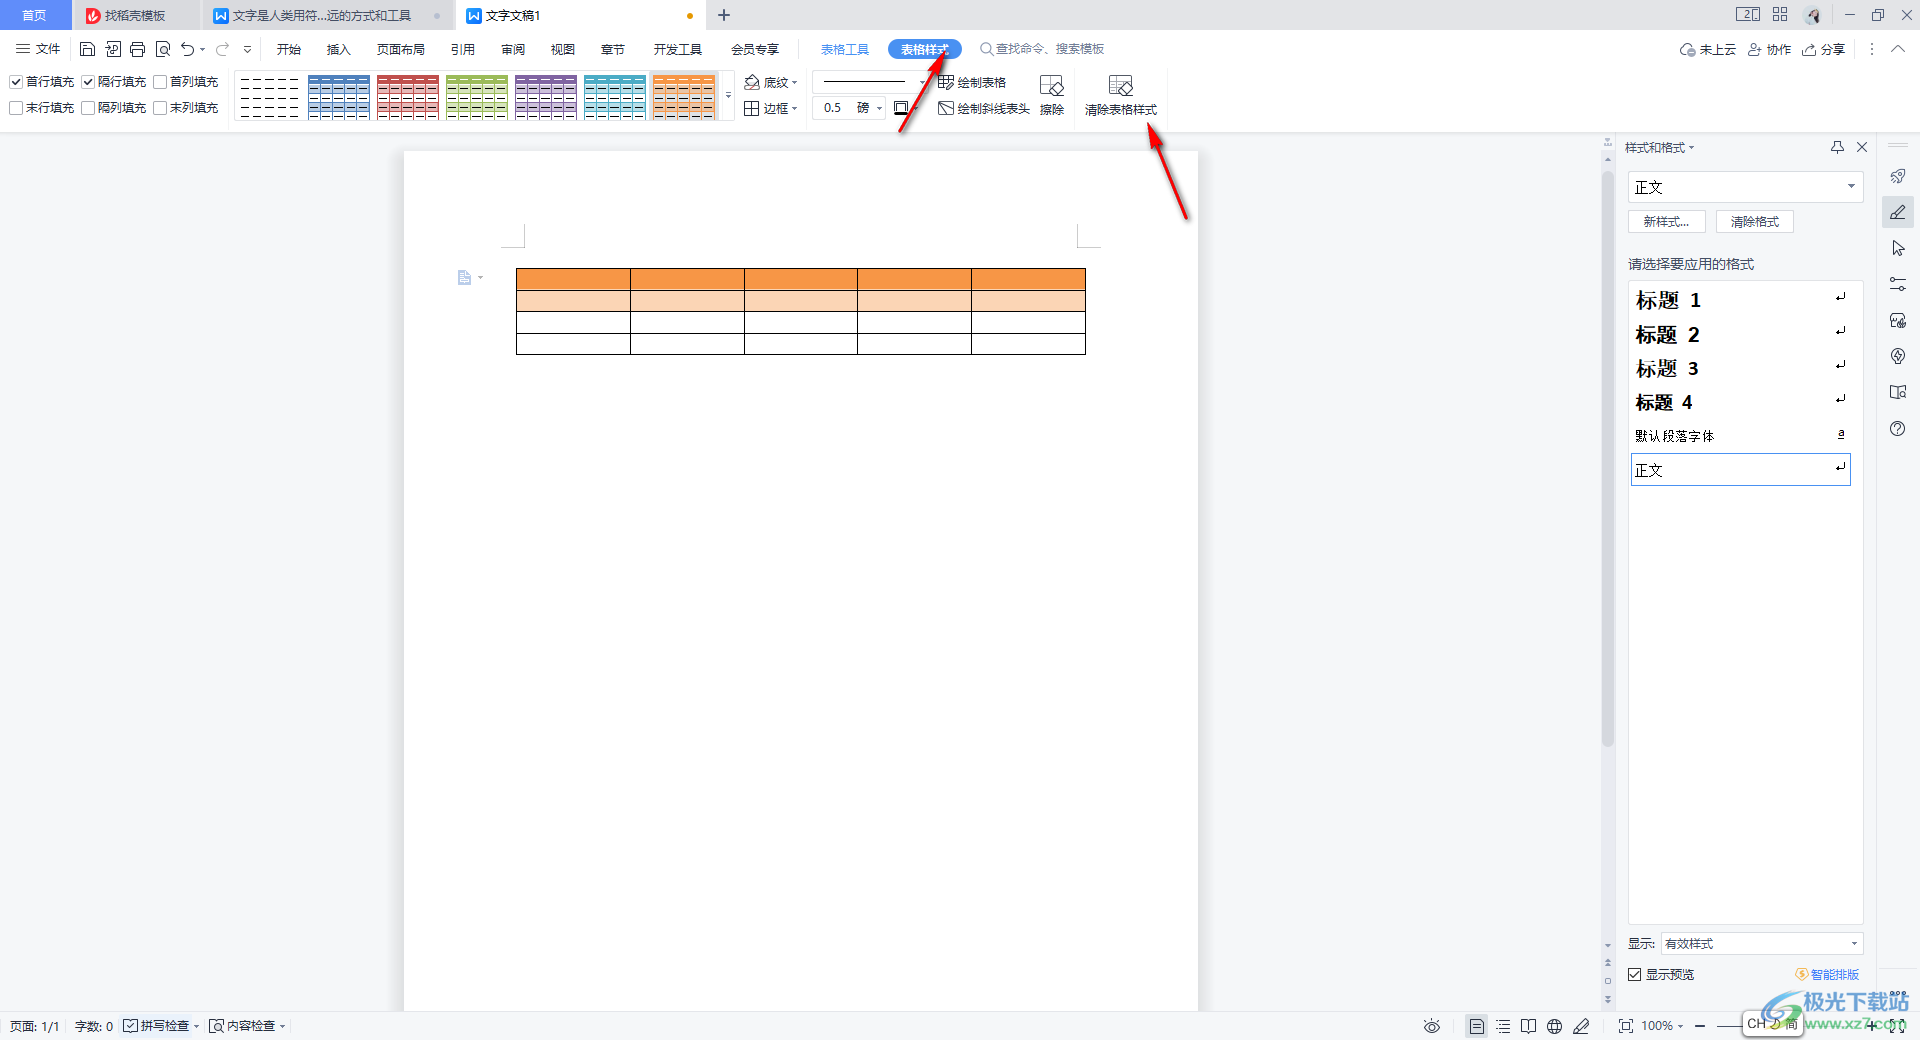Image resolution: width=1920 pixels, height=1040 pixels.
Task: Close the Styles and Formatting pane
Action: [1862, 147]
